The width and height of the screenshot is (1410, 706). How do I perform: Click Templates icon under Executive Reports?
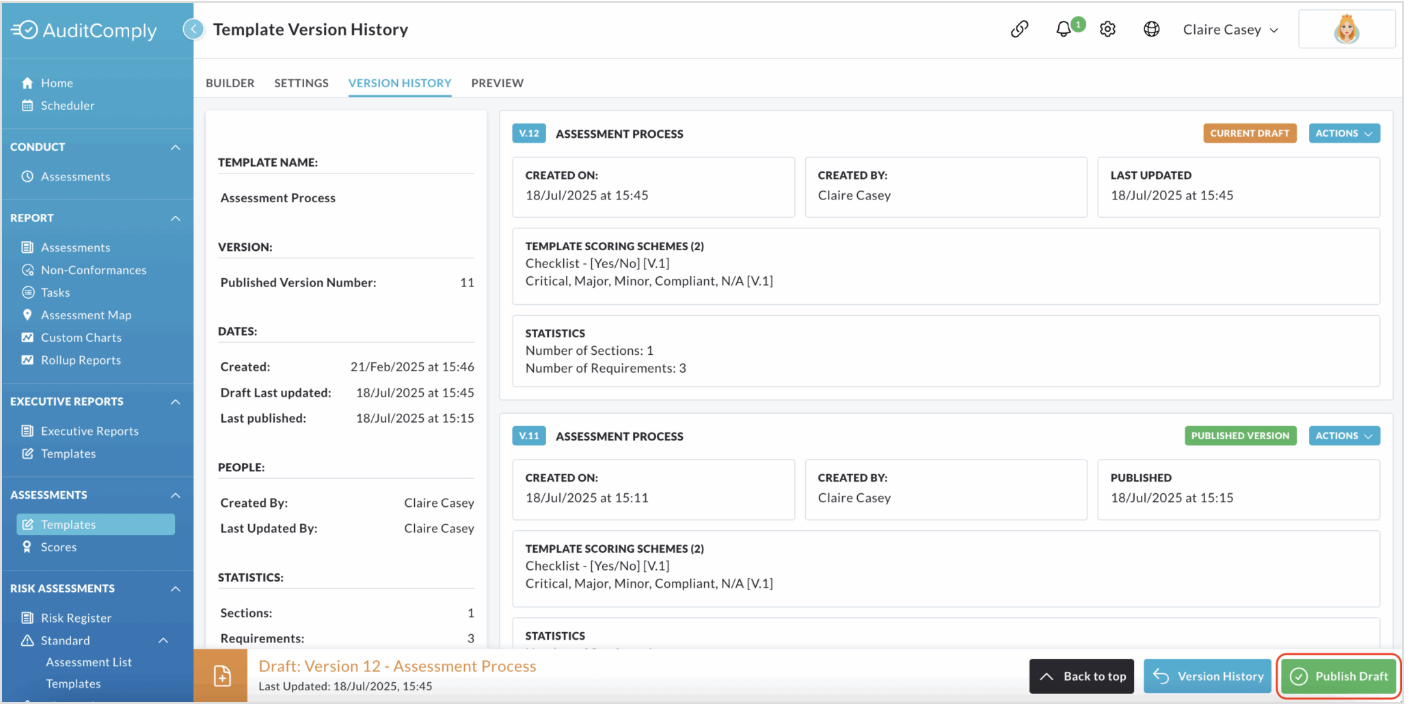point(28,453)
